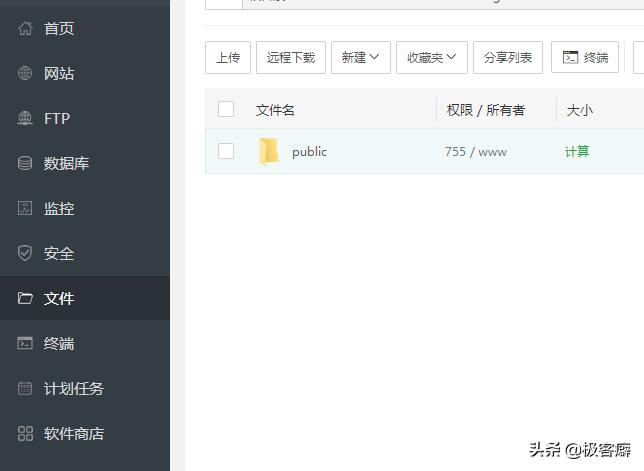Click the 权限 / 所有者 column header

[486, 110]
